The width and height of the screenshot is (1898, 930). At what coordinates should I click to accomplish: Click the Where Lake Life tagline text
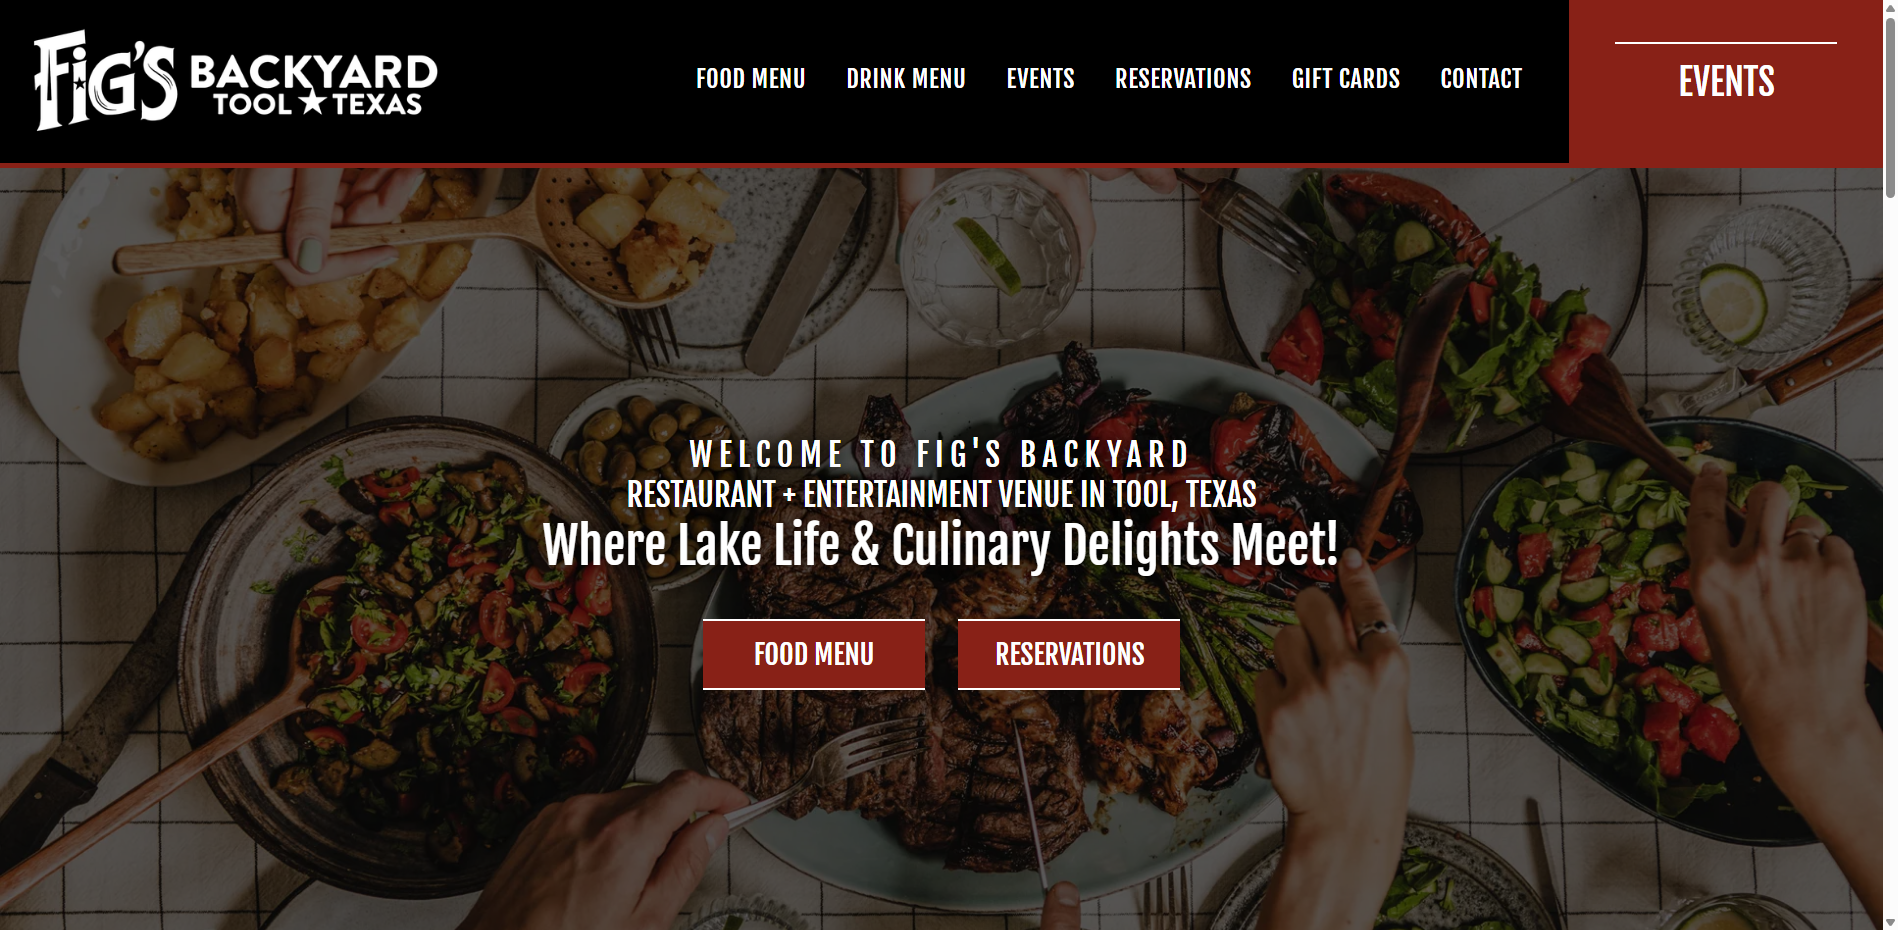coord(940,546)
